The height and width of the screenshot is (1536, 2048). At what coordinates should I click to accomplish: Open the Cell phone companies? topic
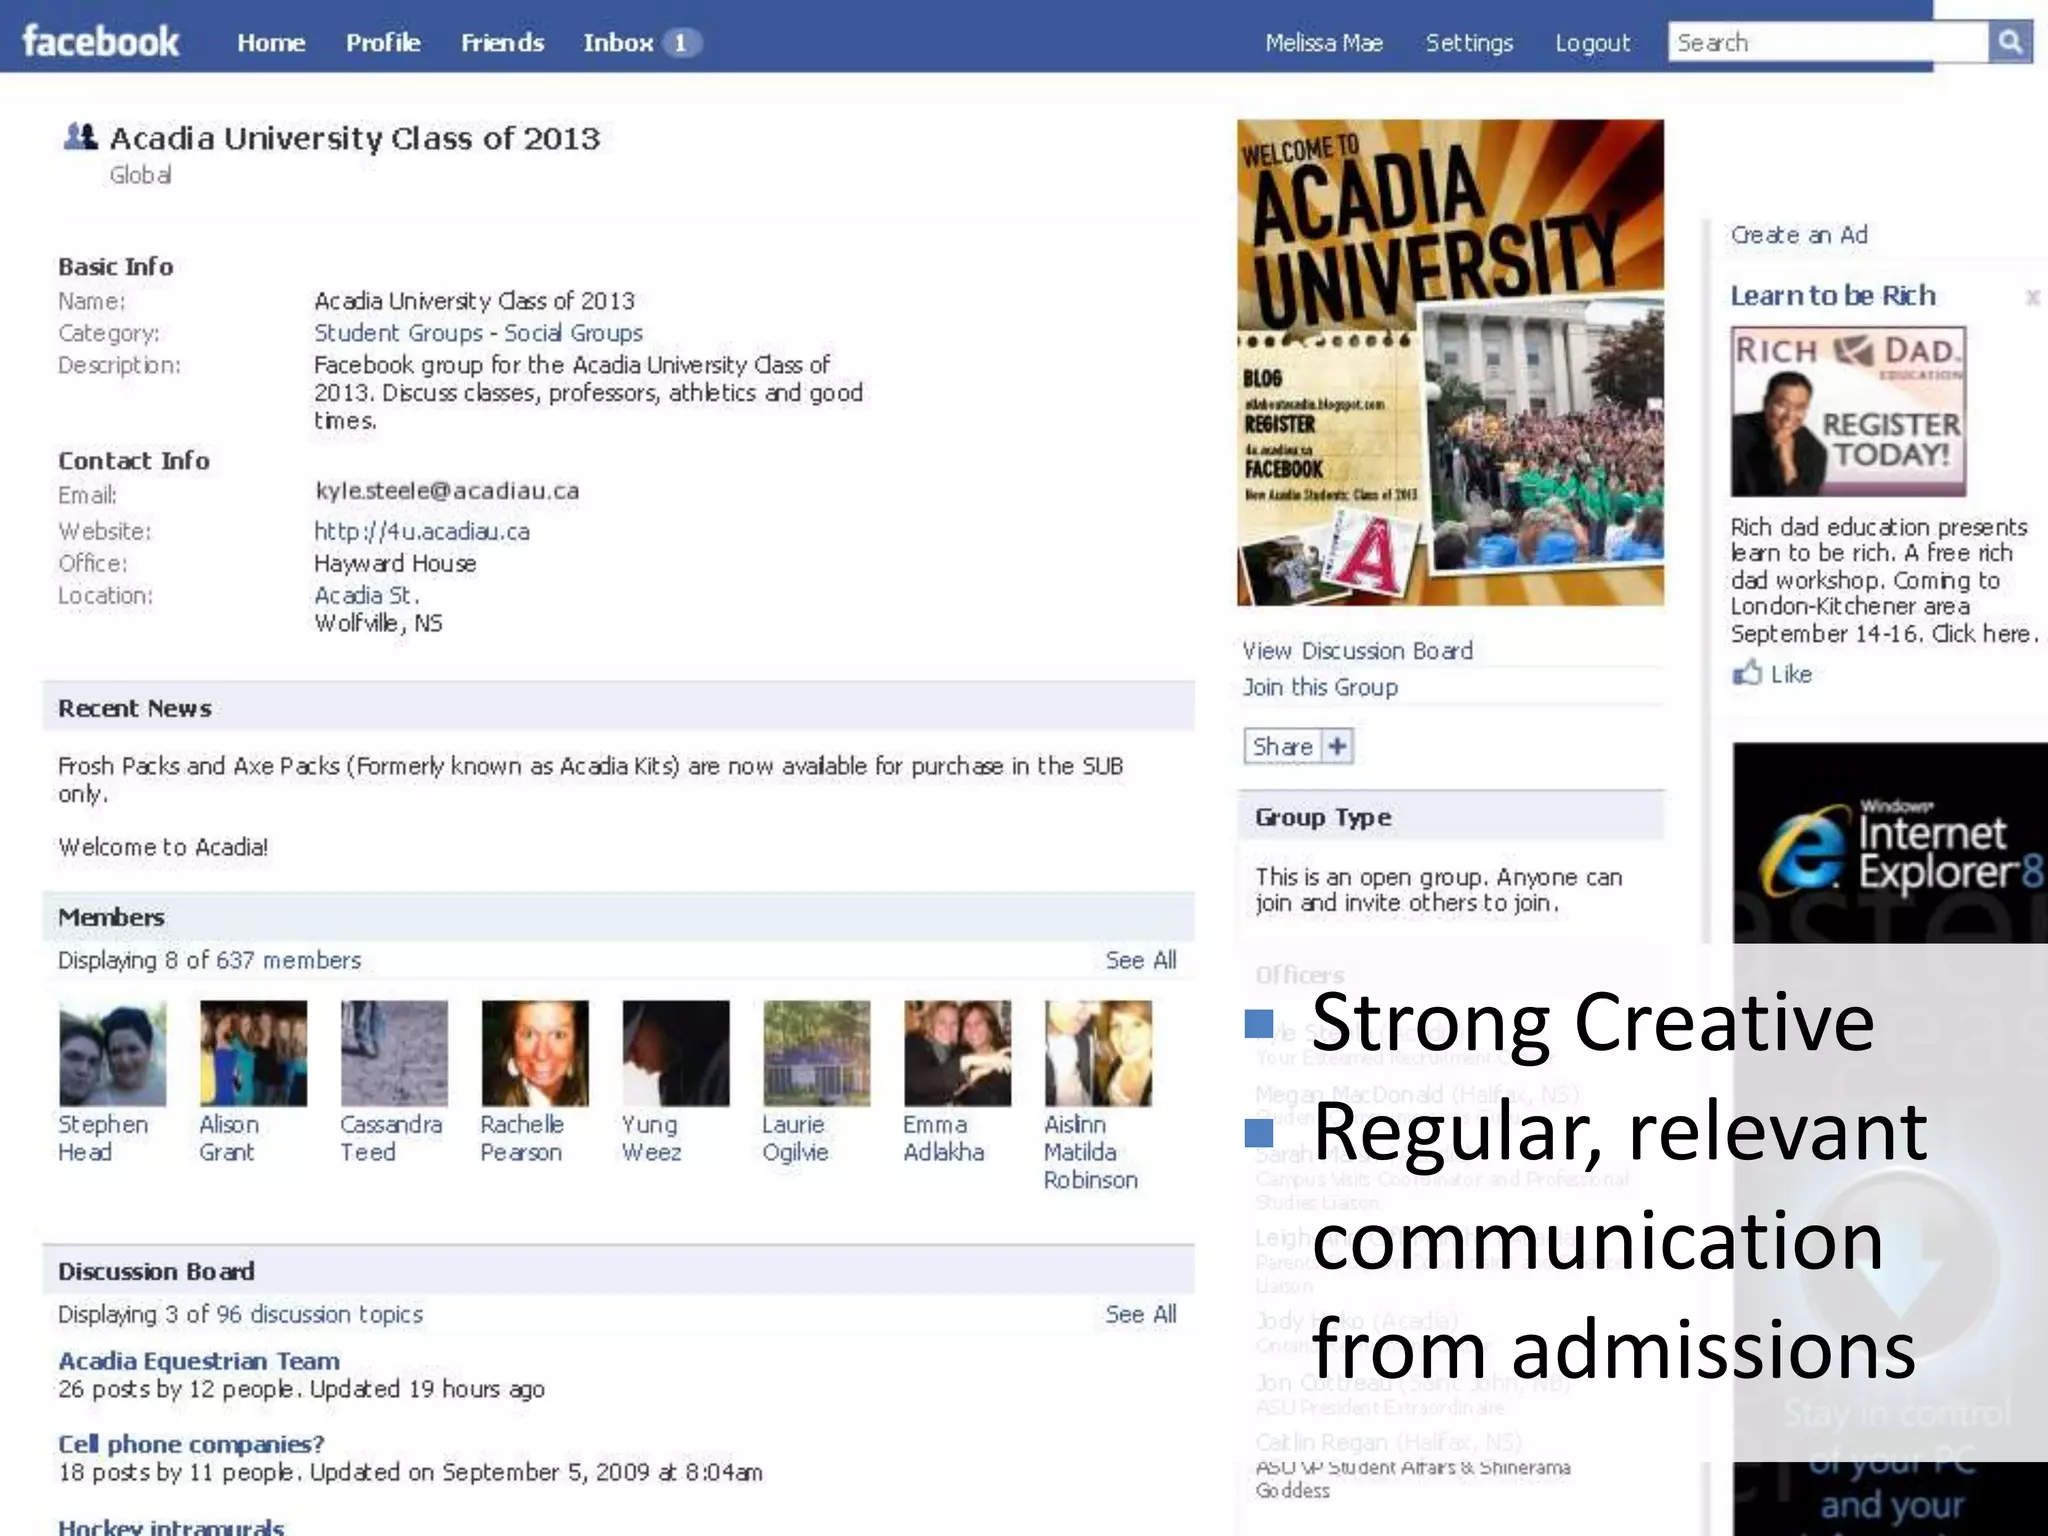(191, 1444)
